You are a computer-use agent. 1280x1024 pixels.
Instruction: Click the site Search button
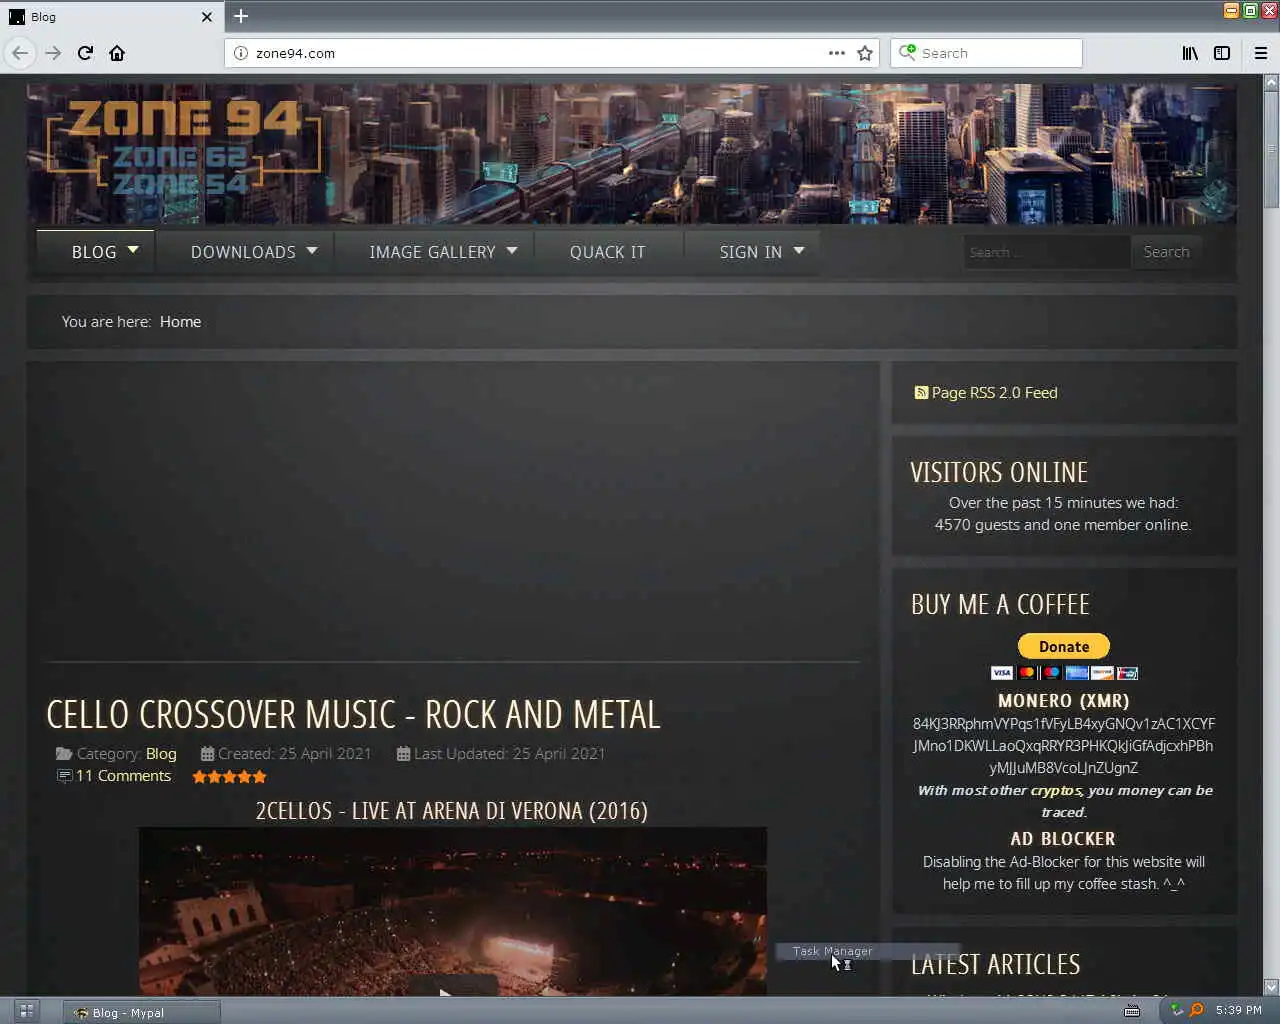tap(1166, 252)
